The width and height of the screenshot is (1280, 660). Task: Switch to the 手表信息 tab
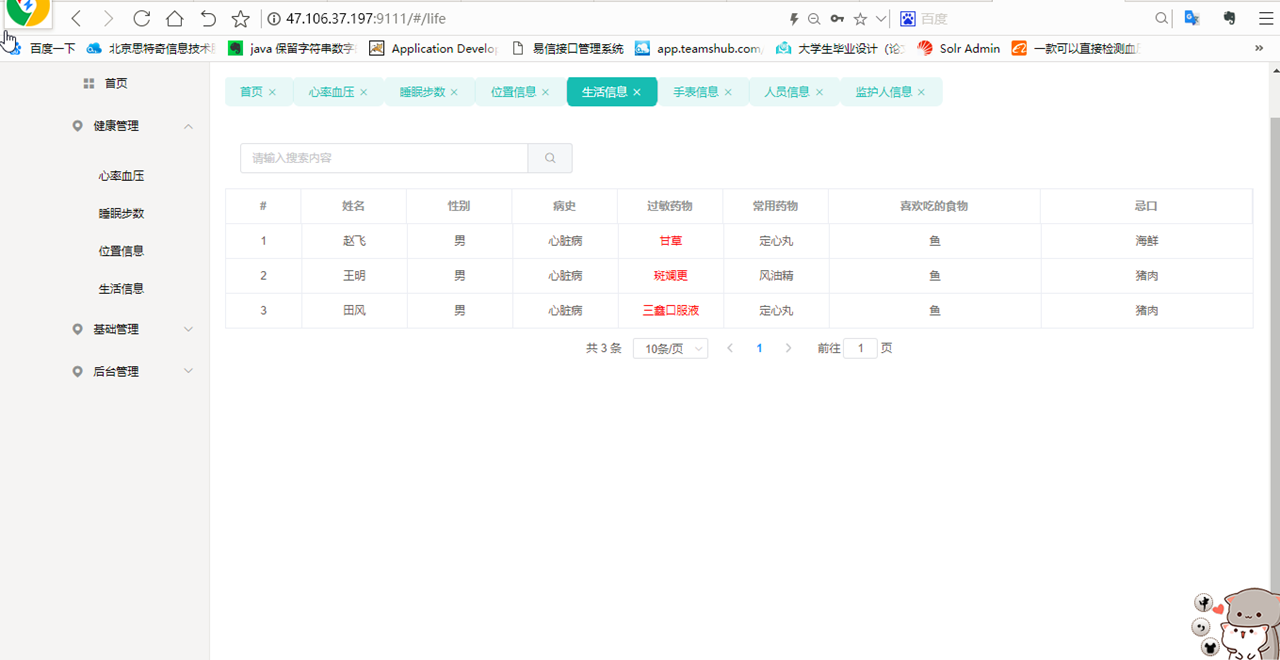click(x=696, y=92)
